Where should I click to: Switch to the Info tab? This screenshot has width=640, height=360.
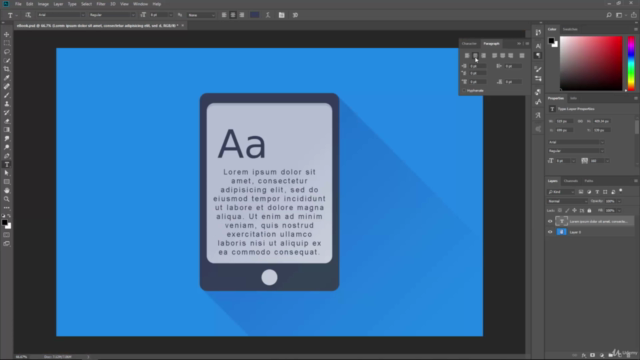click(x=573, y=98)
